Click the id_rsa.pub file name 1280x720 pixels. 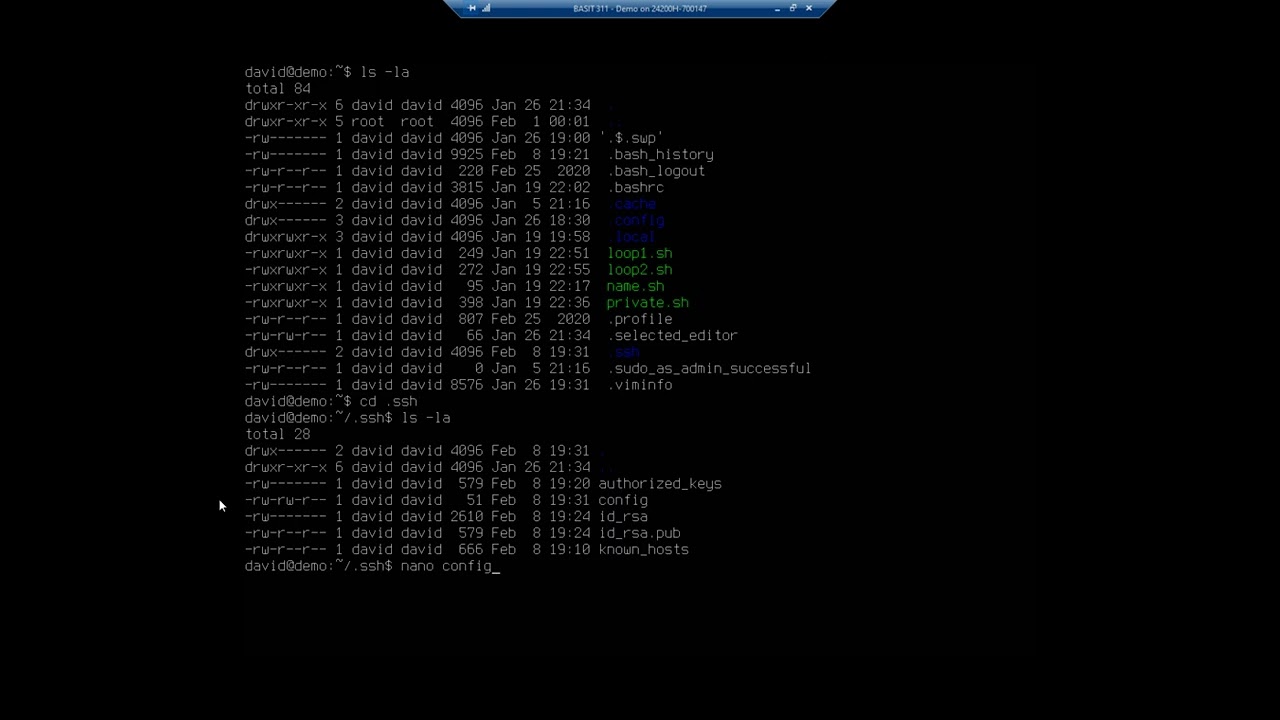(x=639, y=533)
